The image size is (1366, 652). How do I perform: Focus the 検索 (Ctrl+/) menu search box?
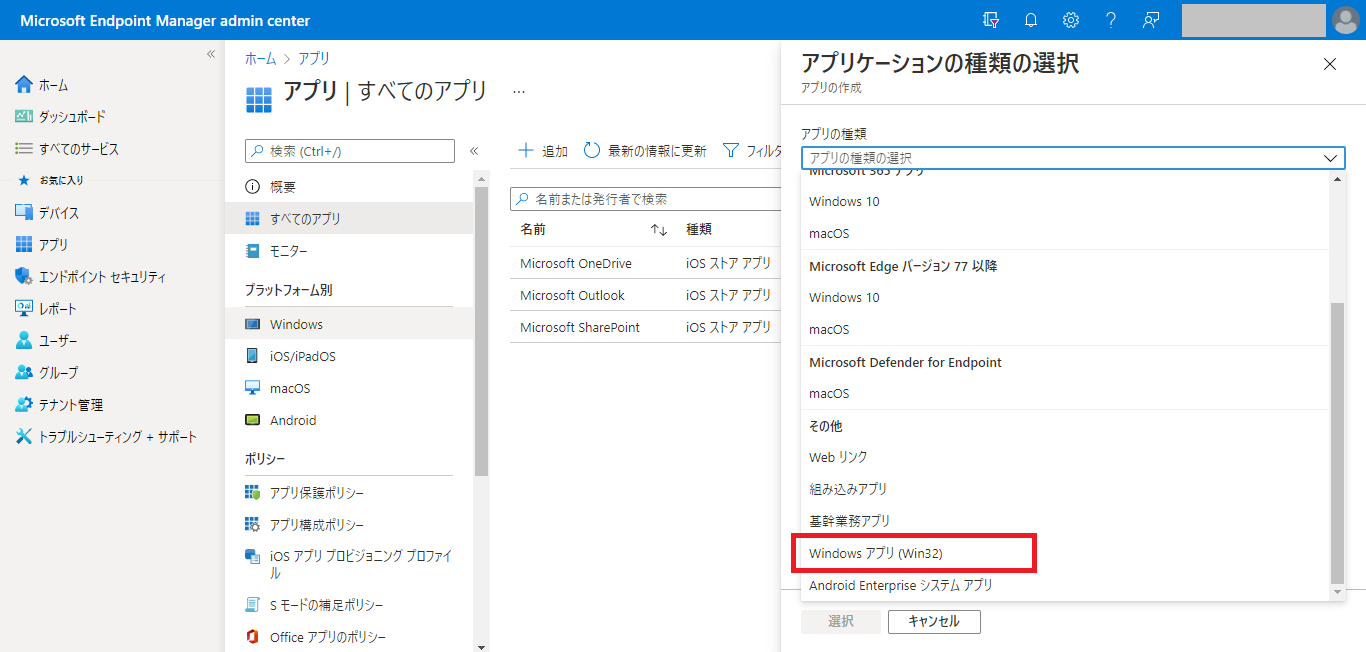[350, 151]
